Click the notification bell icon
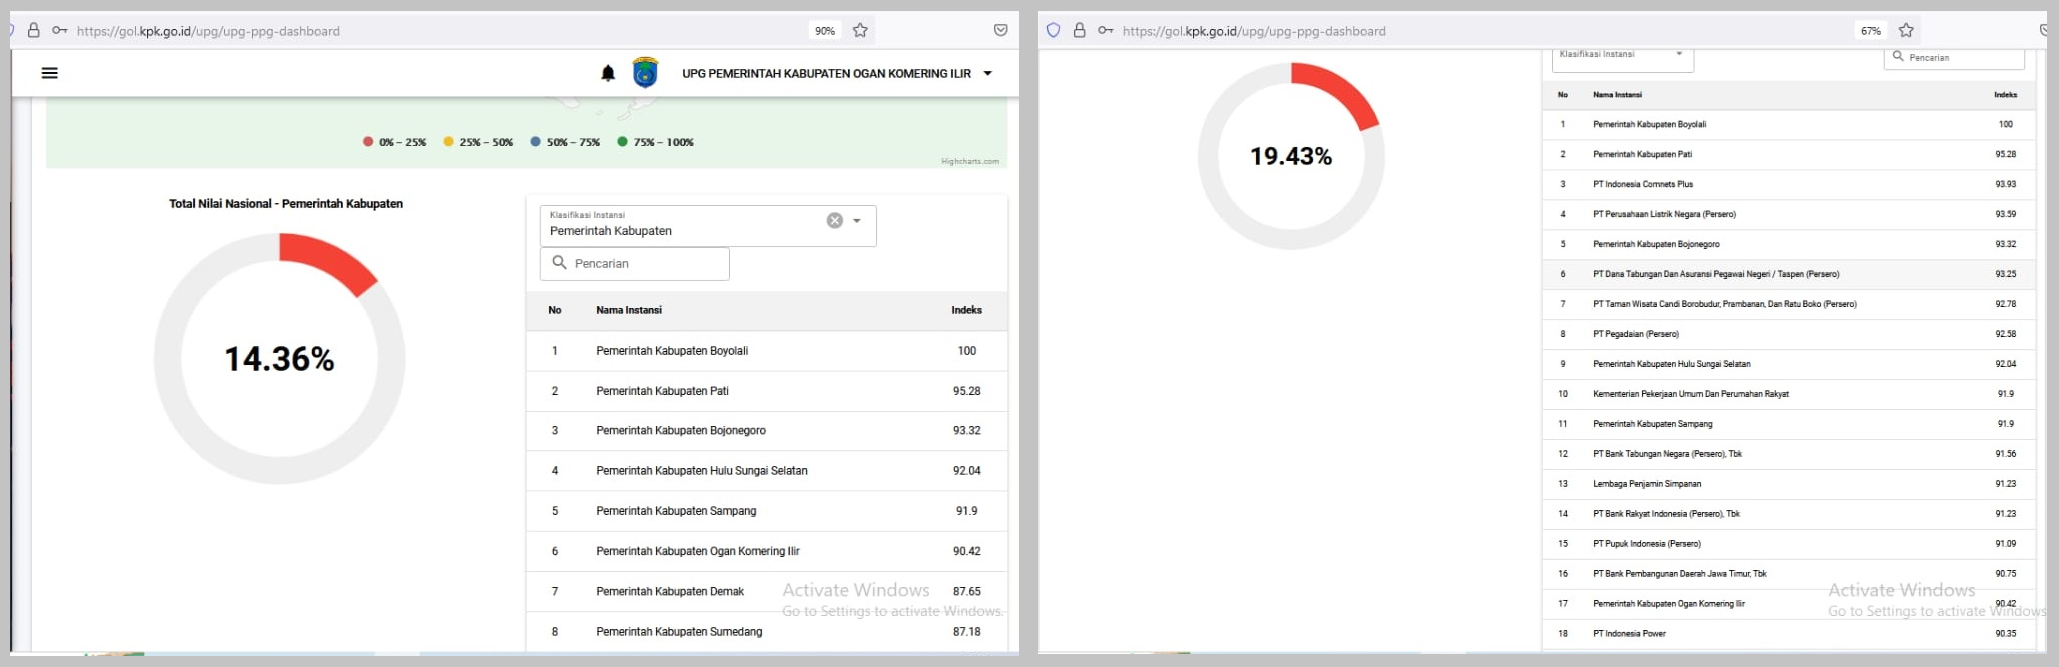 (x=608, y=73)
